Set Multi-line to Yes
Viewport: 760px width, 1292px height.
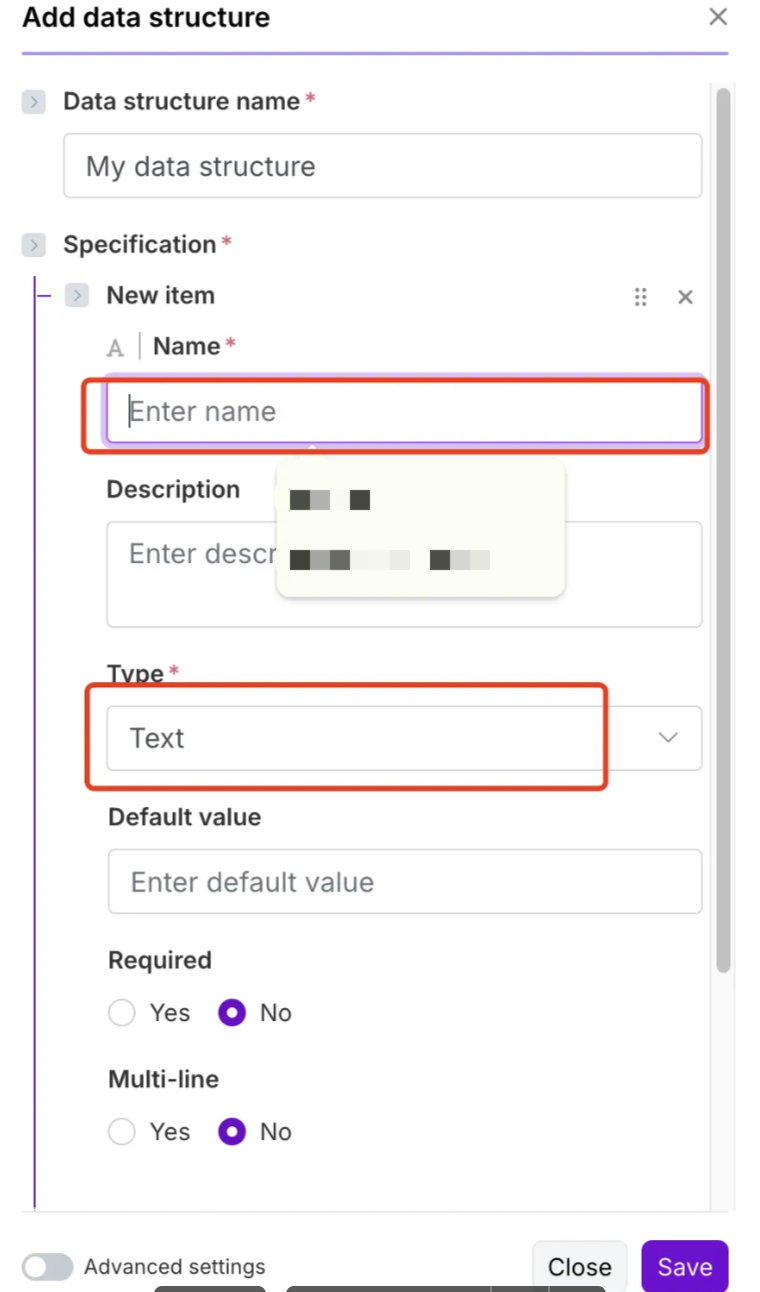[122, 1132]
